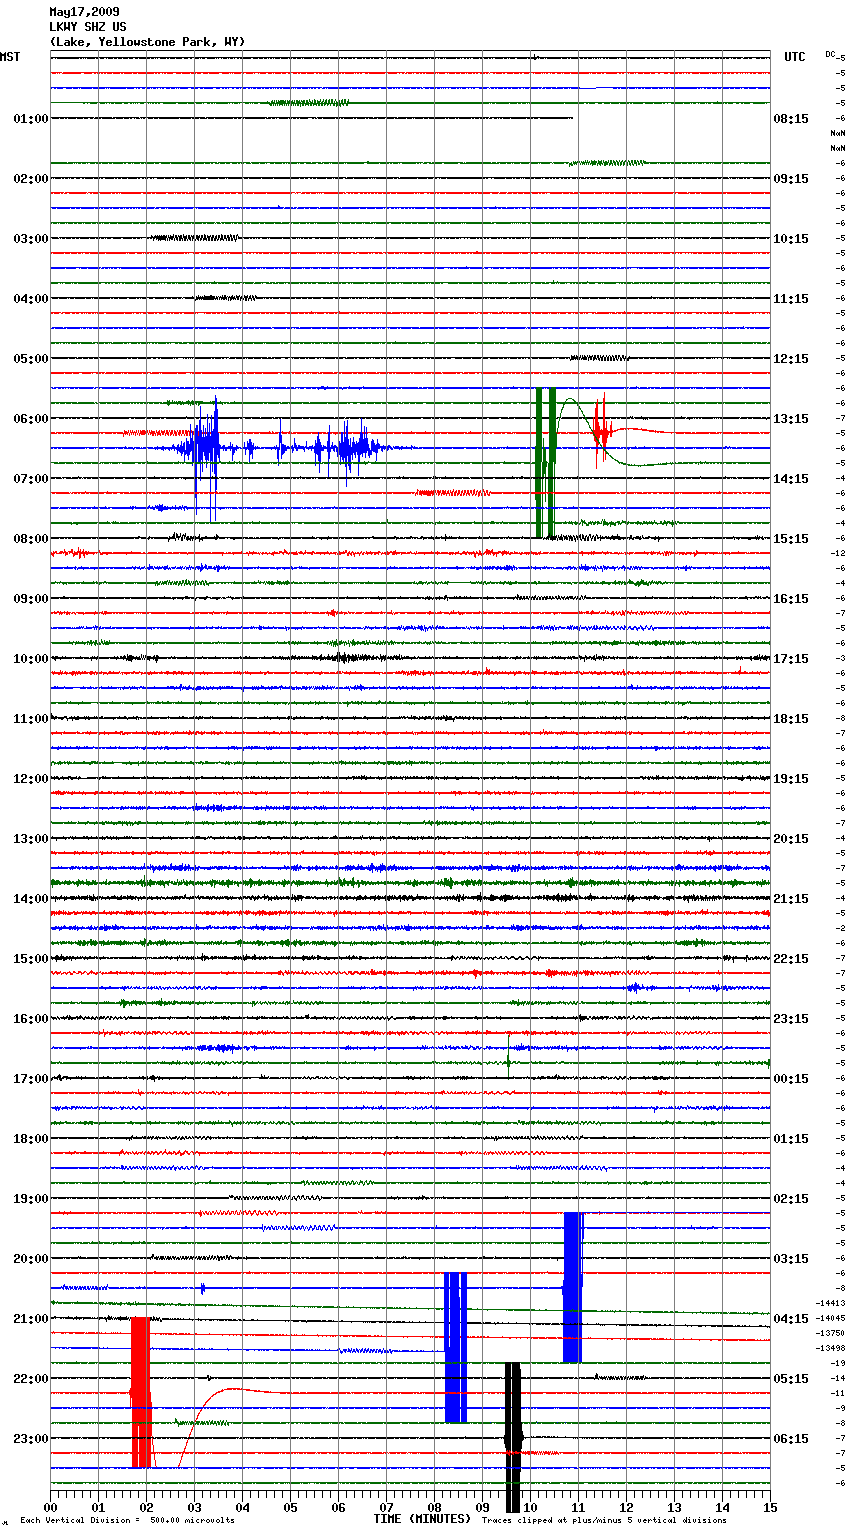Click the 06:15 UTC time label
The height and width of the screenshot is (1534, 850).
[x=790, y=1438]
